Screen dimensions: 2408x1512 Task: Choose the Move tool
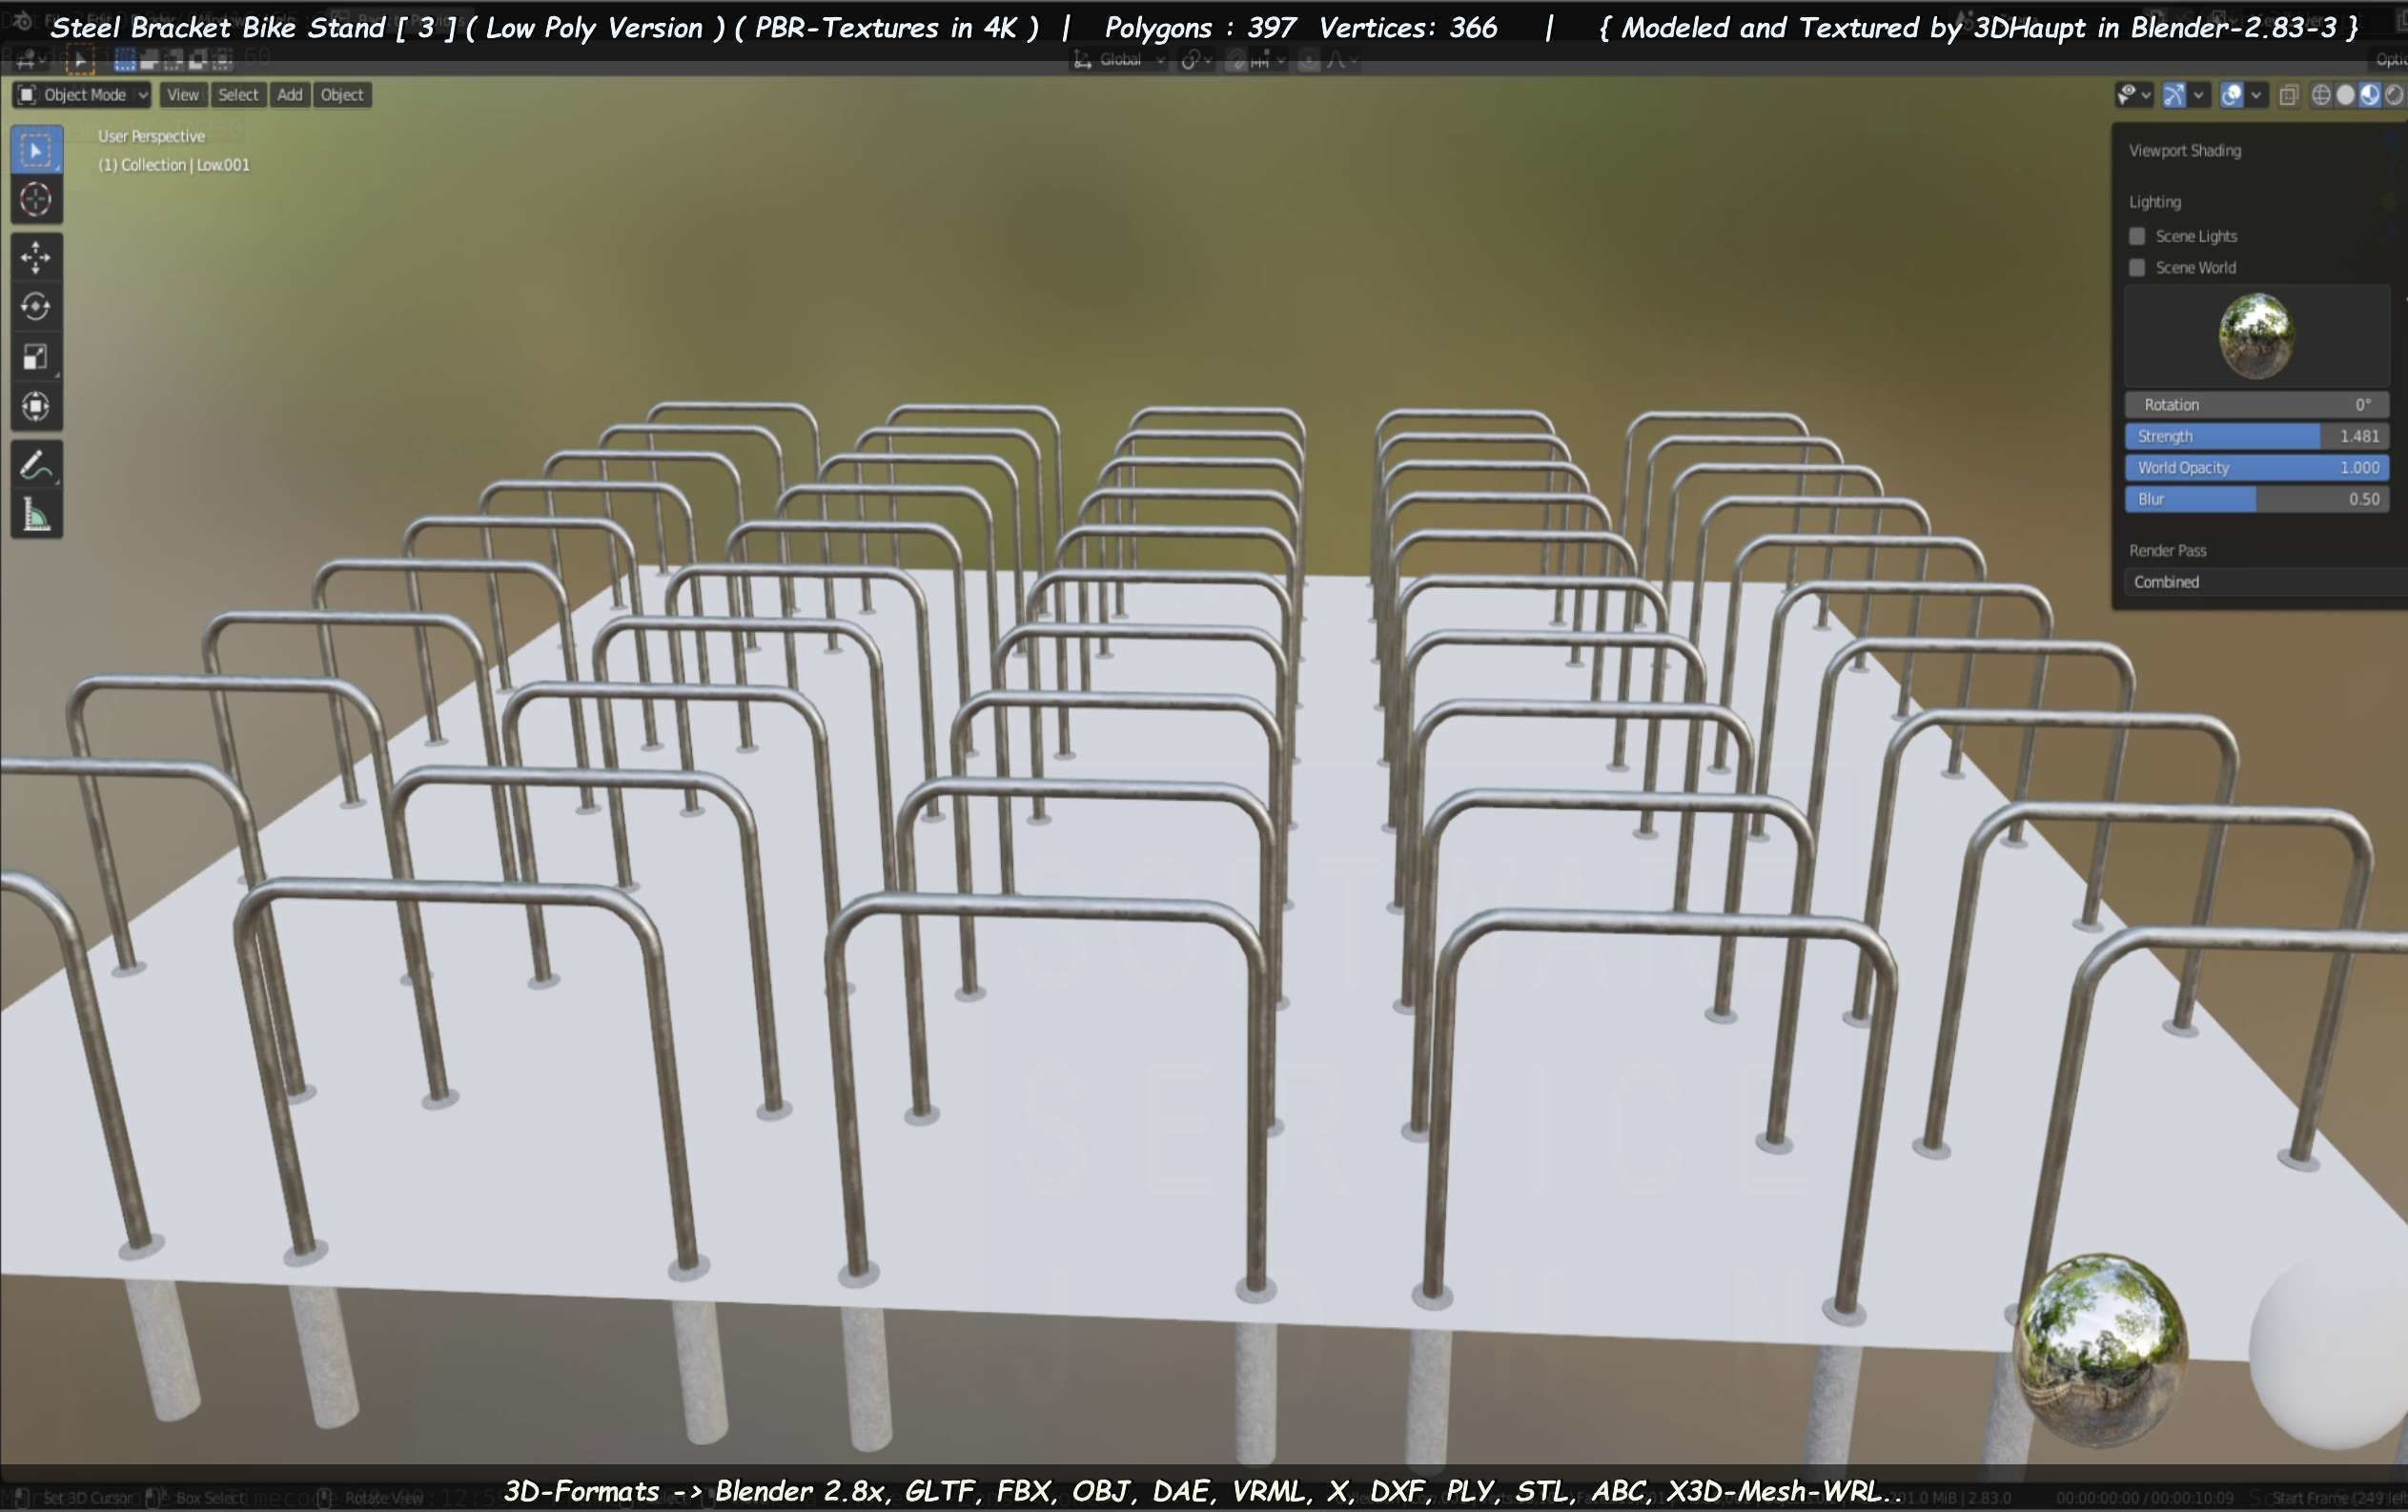(36, 257)
